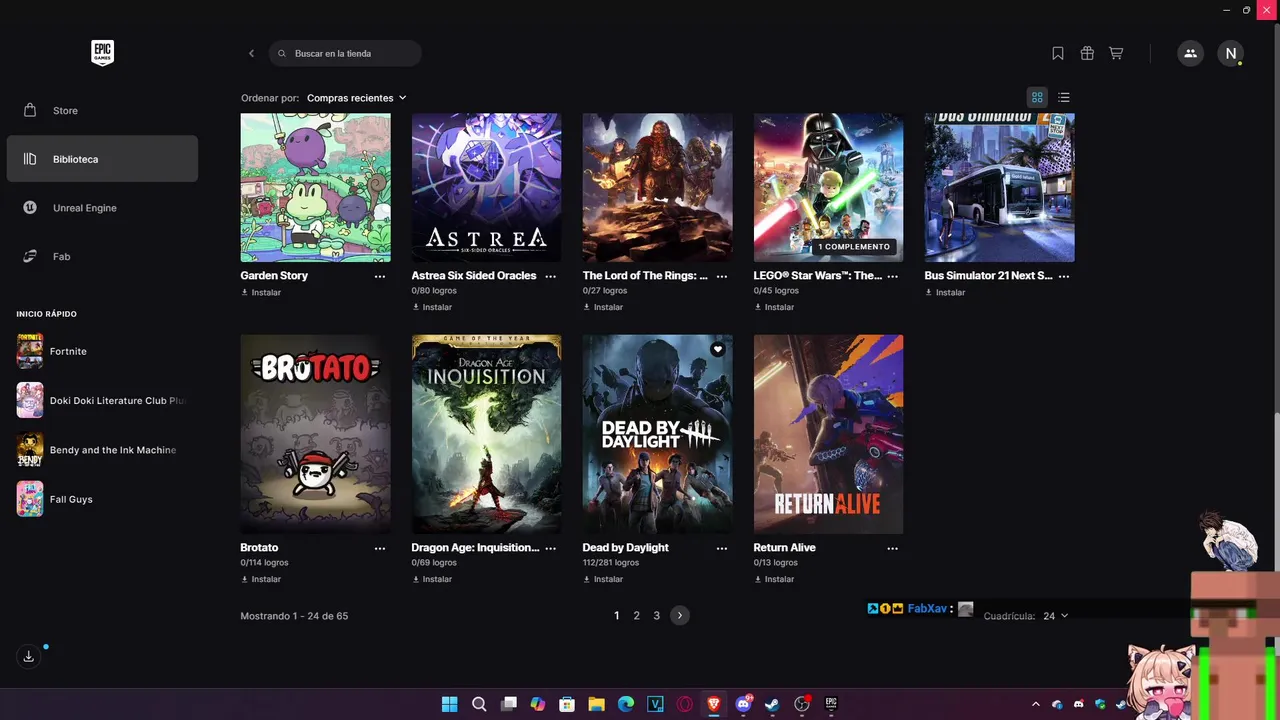Switch to grid view layout
Image resolution: width=1280 pixels, height=720 pixels.
pos(1037,97)
